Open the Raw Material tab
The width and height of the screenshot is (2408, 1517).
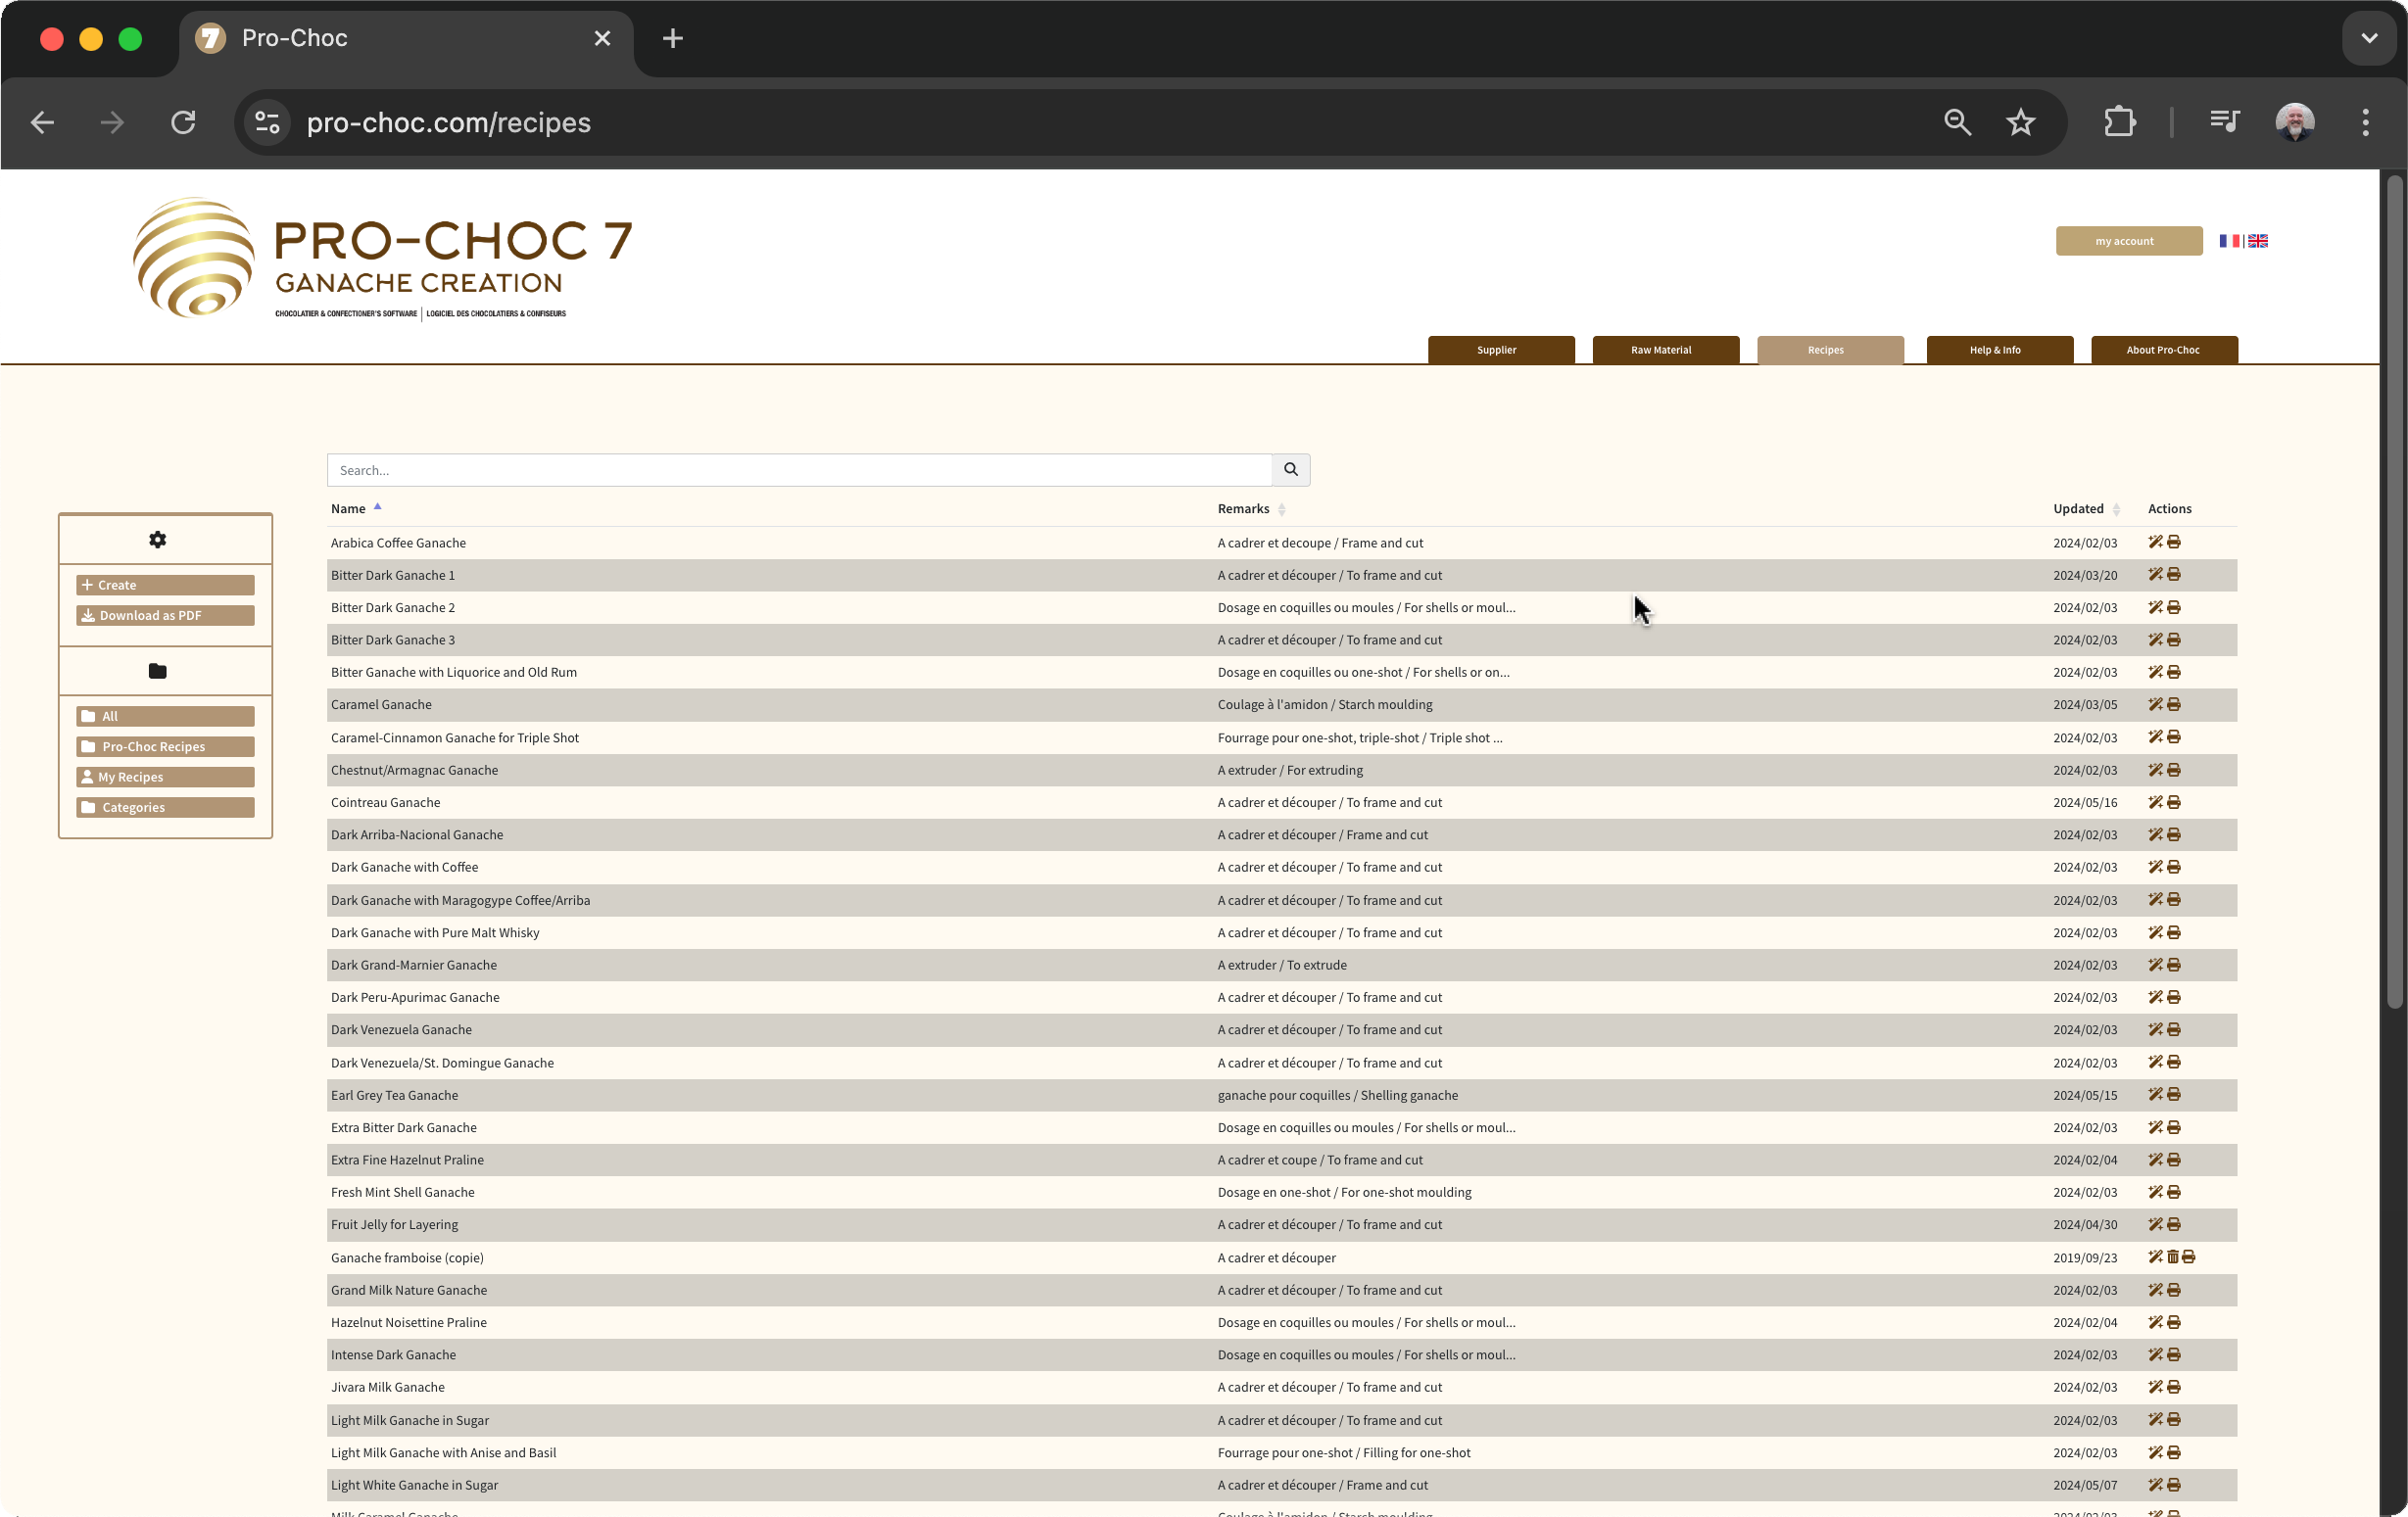click(1661, 350)
